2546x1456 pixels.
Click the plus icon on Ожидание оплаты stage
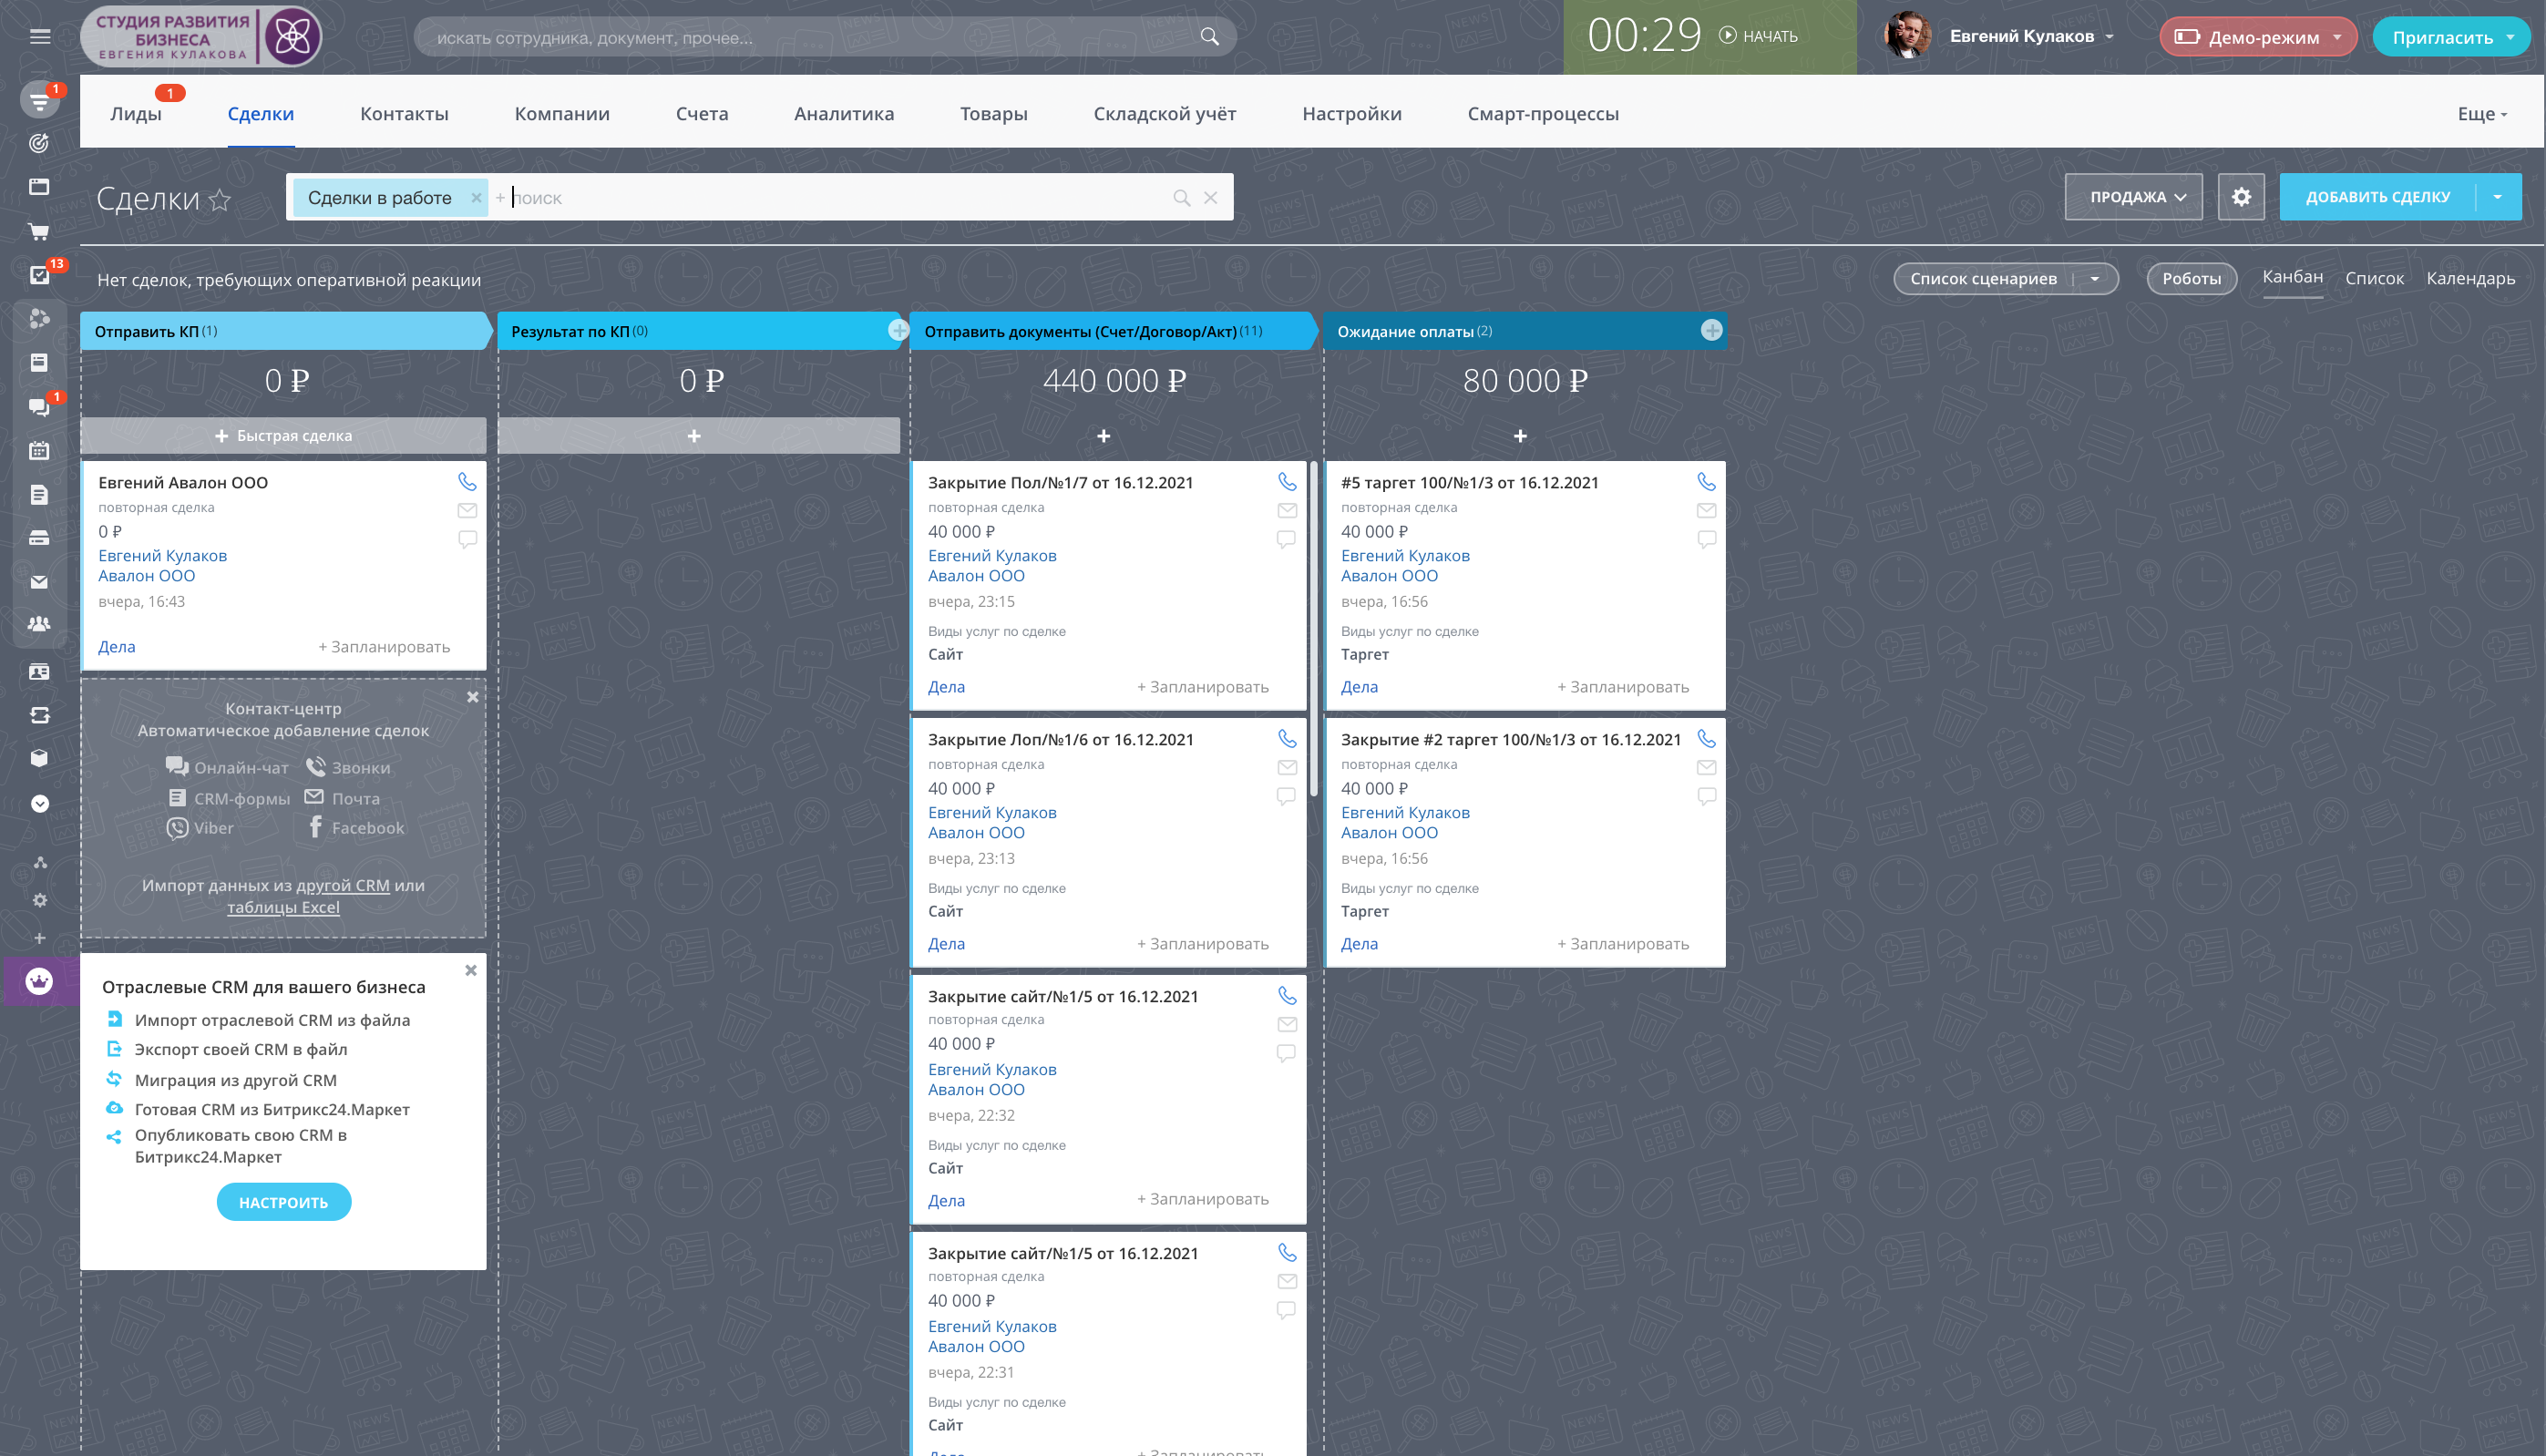click(x=1711, y=330)
